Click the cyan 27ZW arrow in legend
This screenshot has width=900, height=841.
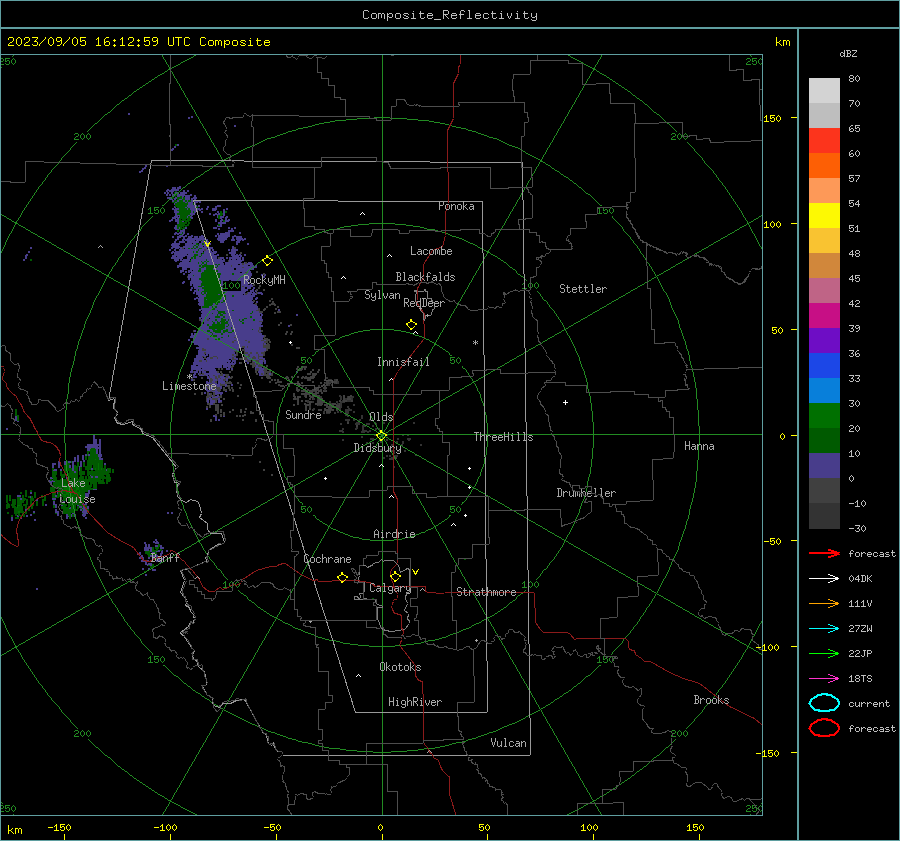[x=824, y=629]
